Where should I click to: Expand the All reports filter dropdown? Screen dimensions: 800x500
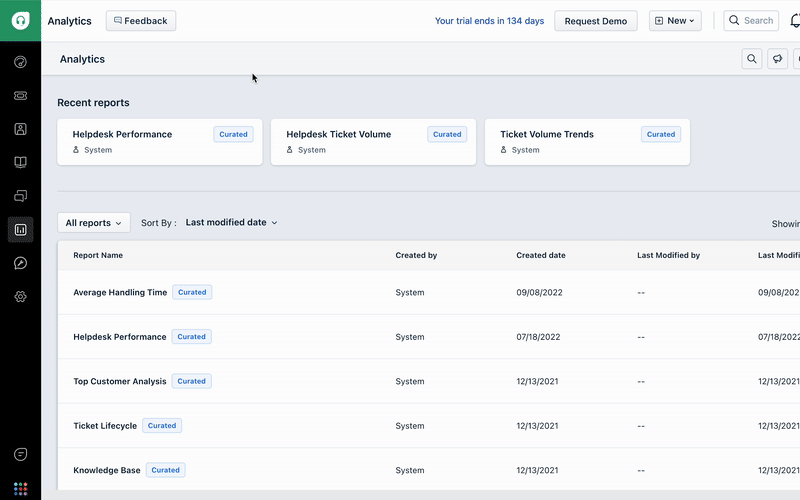(94, 223)
